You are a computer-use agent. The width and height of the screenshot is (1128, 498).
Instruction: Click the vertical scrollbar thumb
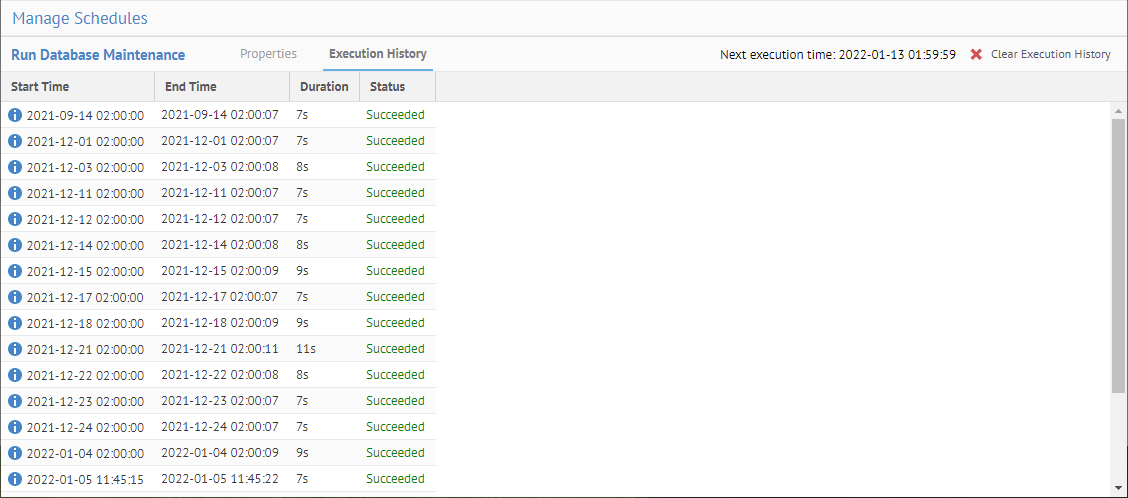pyautogui.click(x=1118, y=255)
